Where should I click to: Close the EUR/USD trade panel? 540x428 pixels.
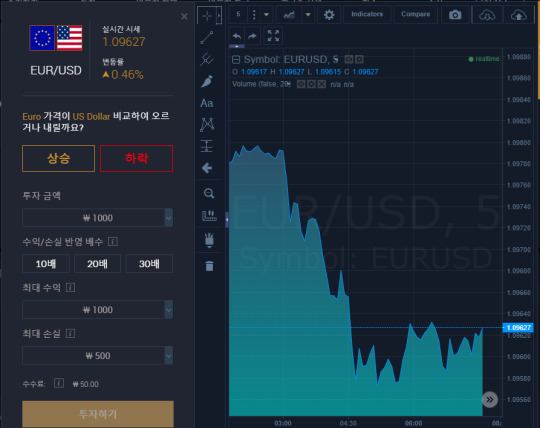pyautogui.click(x=184, y=16)
